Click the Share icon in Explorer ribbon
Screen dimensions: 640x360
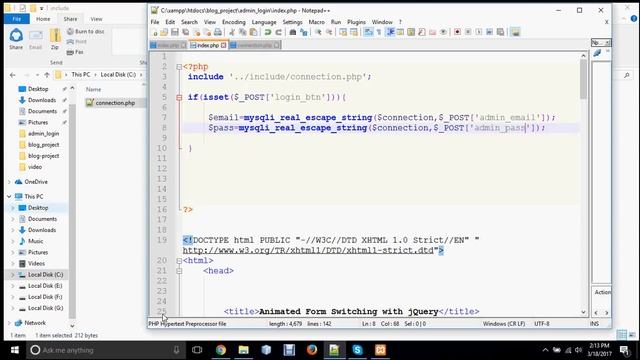point(16,39)
